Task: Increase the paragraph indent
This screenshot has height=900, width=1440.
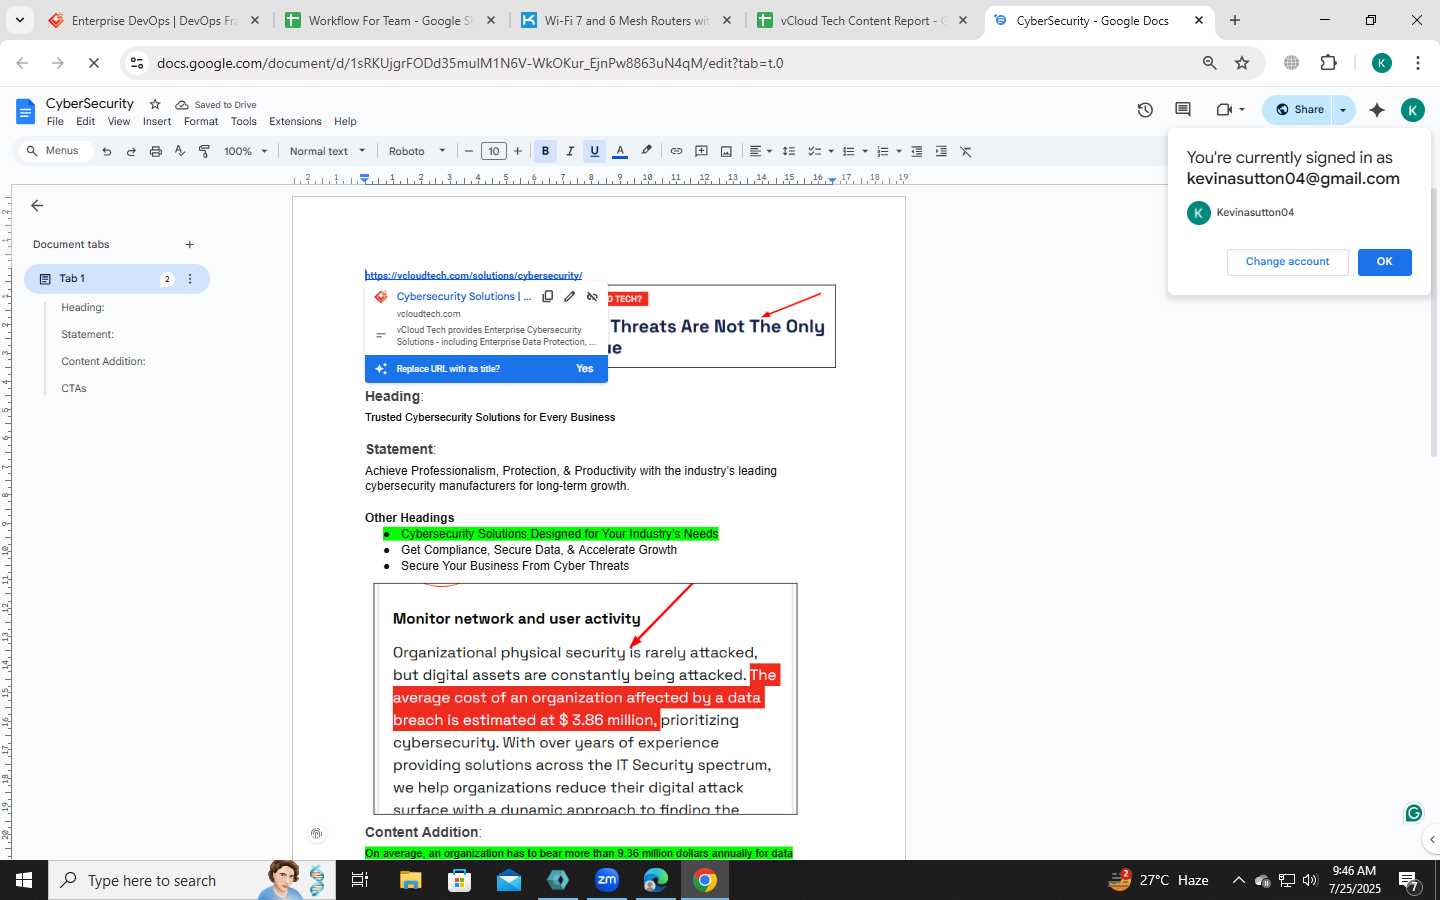Action: point(941,151)
